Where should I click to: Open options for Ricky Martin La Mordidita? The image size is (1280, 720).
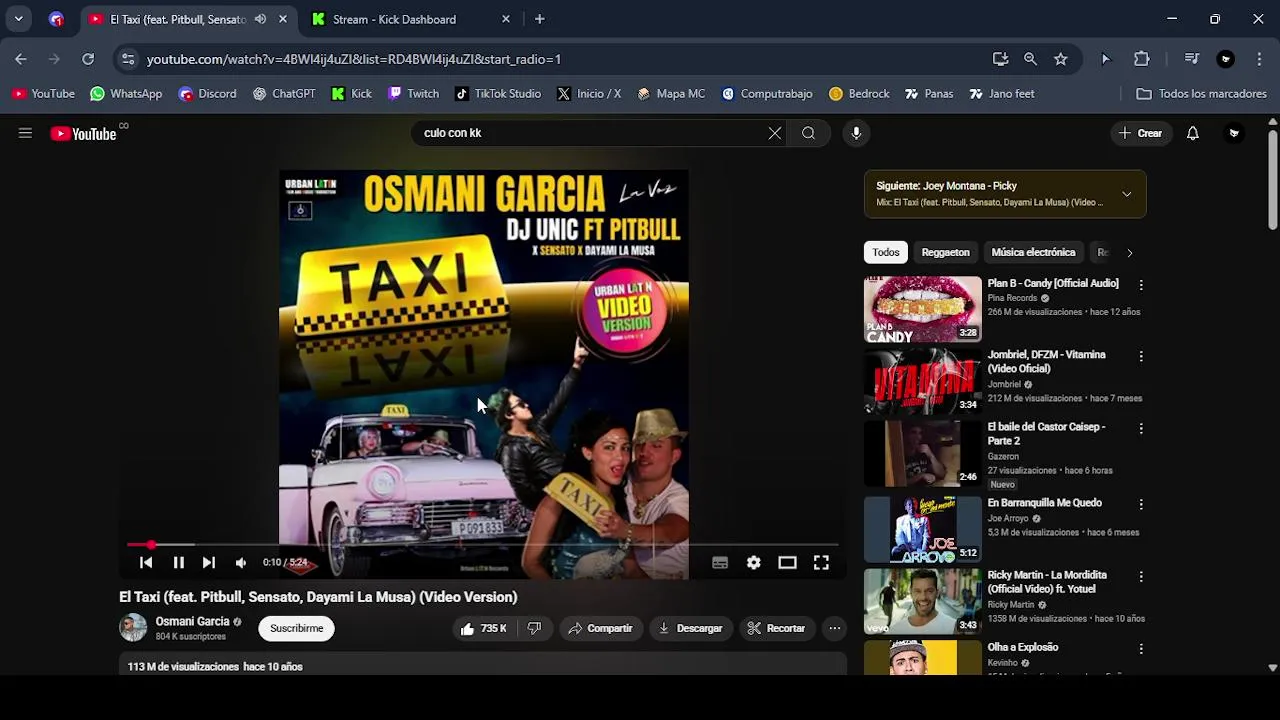pos(1141,576)
